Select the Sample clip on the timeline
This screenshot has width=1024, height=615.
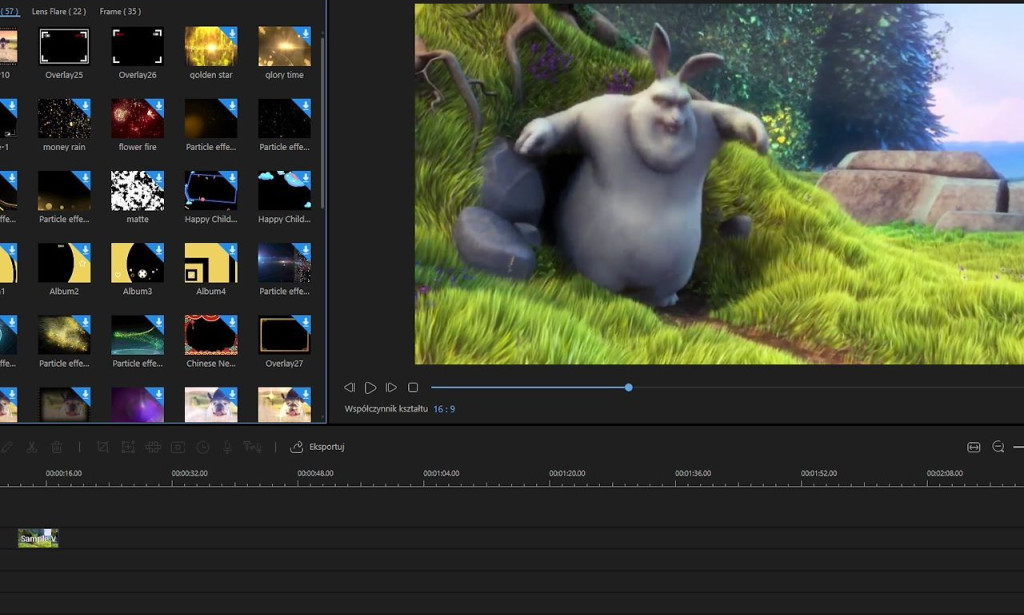pos(37,537)
